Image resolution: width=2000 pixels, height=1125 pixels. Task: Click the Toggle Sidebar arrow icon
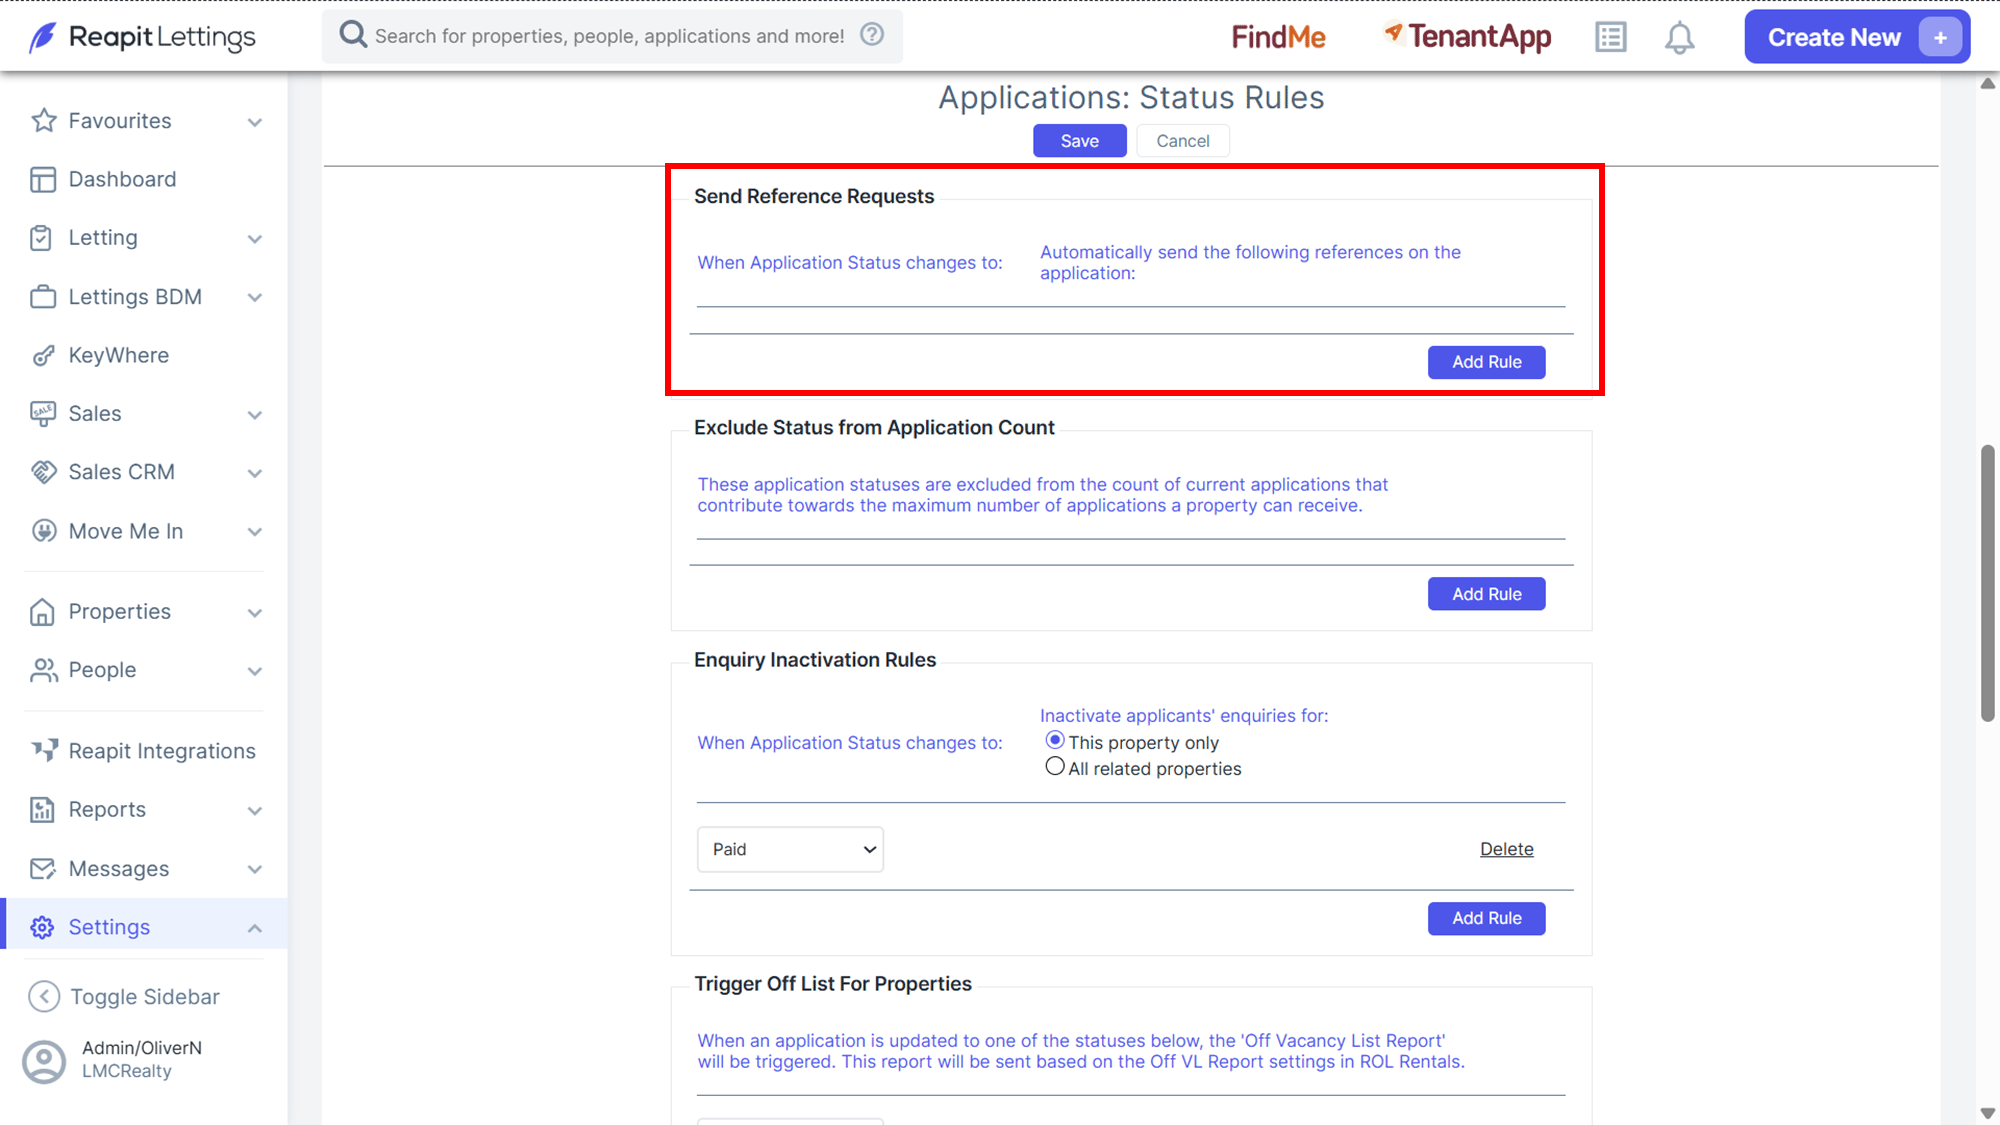pos(44,997)
